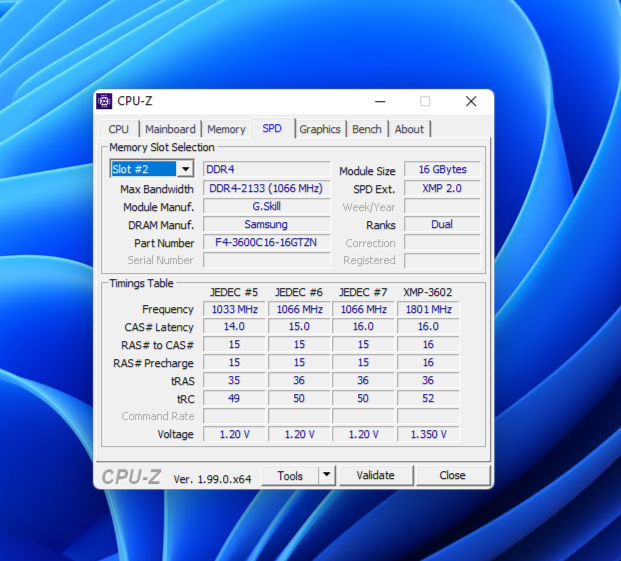The height and width of the screenshot is (561, 621).
Task: Click the DDR4 memory type field
Action: pos(267,169)
